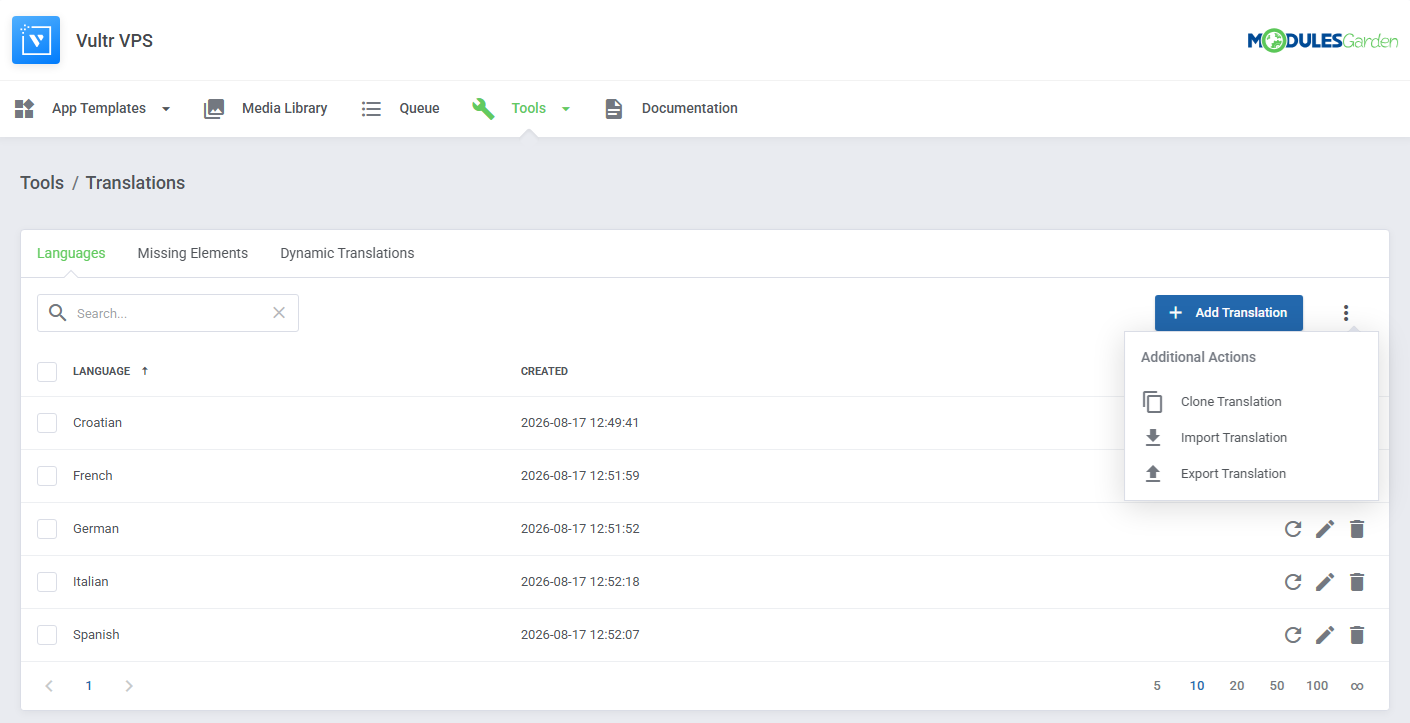The image size is (1410, 723).
Task: Click Italian created date 2026-08-17 12:52:18
Action: point(580,582)
